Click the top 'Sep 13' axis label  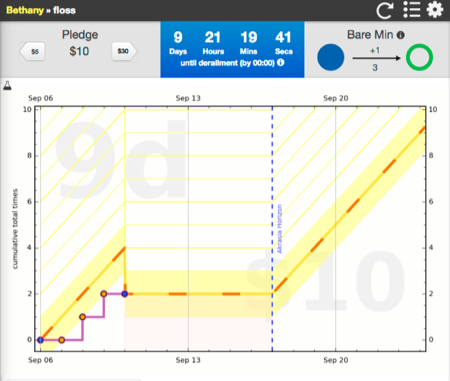pos(188,98)
